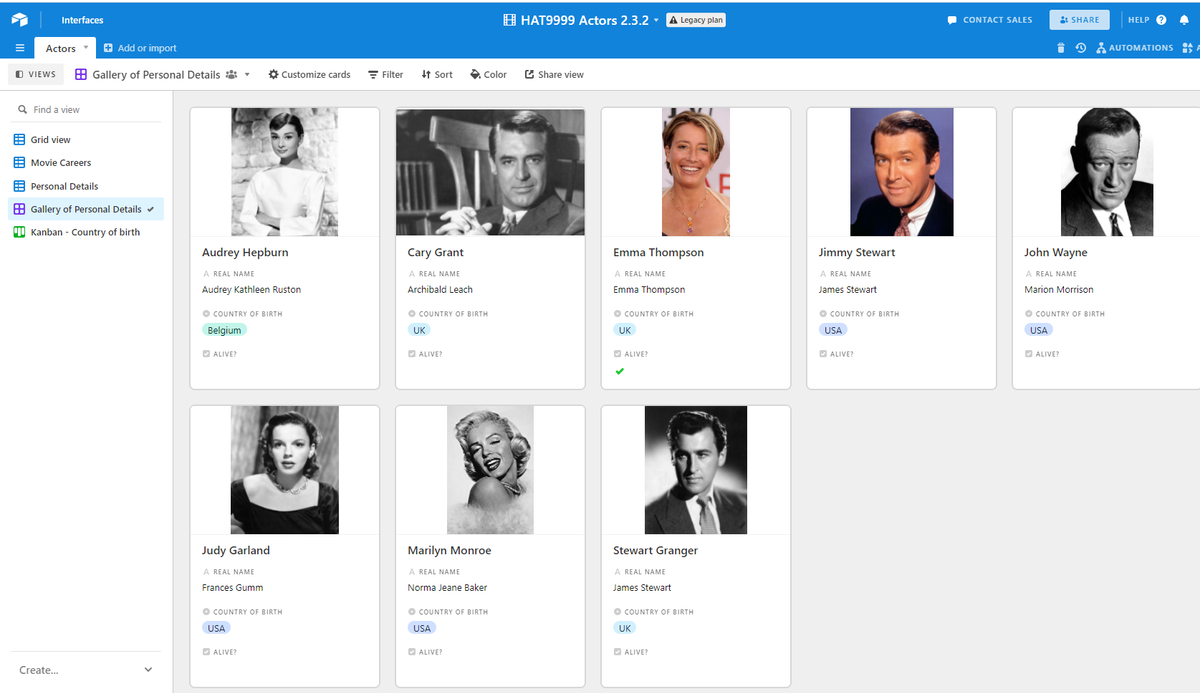Click Add or import table
Screen dimensions: 1200x693
pos(140,48)
